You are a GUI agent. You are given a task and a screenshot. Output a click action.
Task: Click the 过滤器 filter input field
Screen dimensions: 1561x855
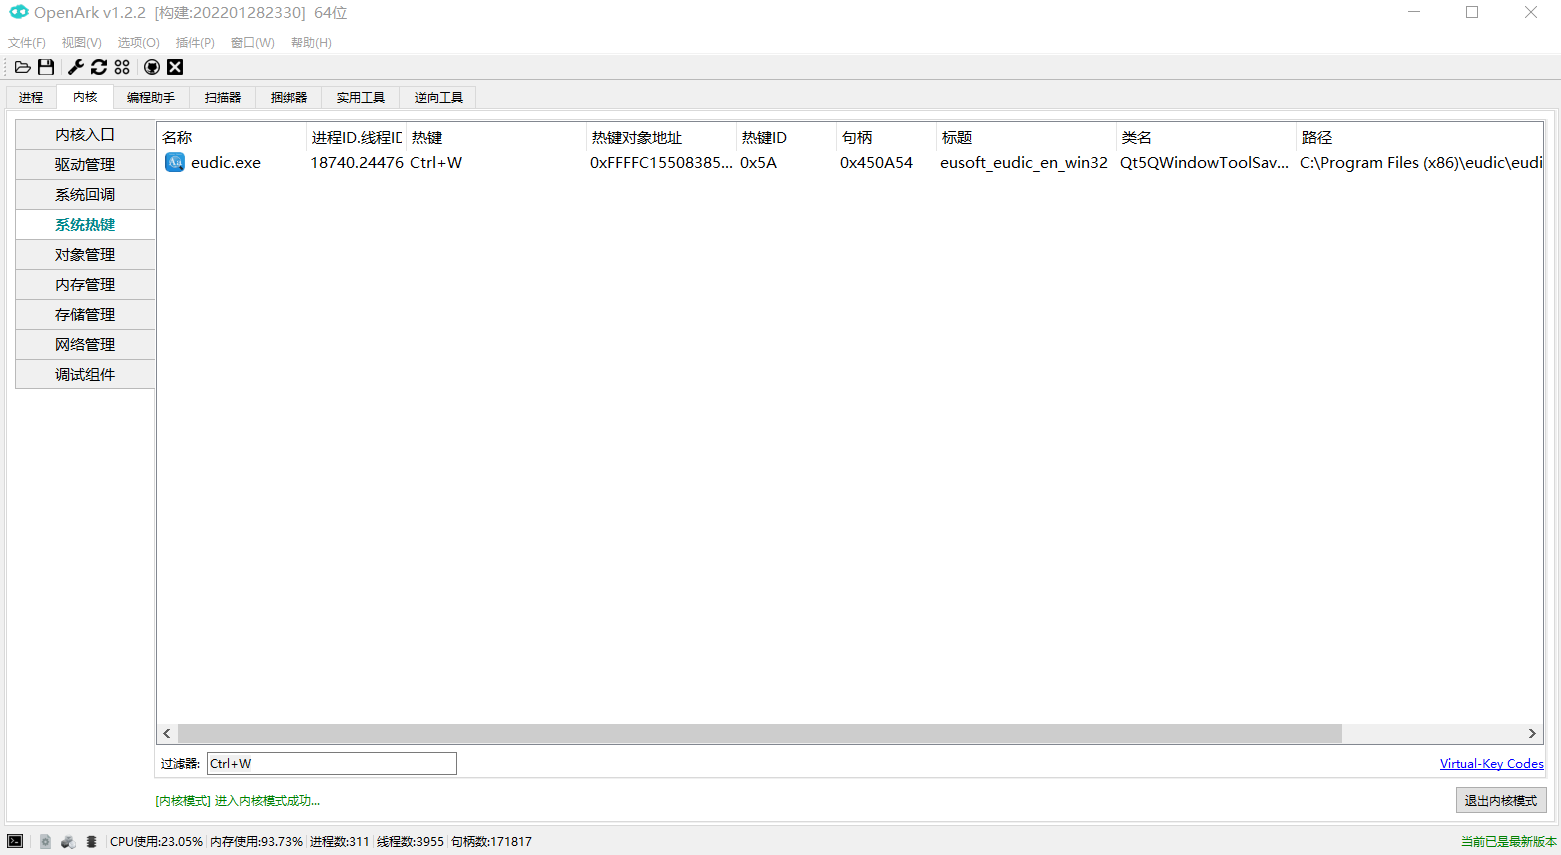click(332, 763)
